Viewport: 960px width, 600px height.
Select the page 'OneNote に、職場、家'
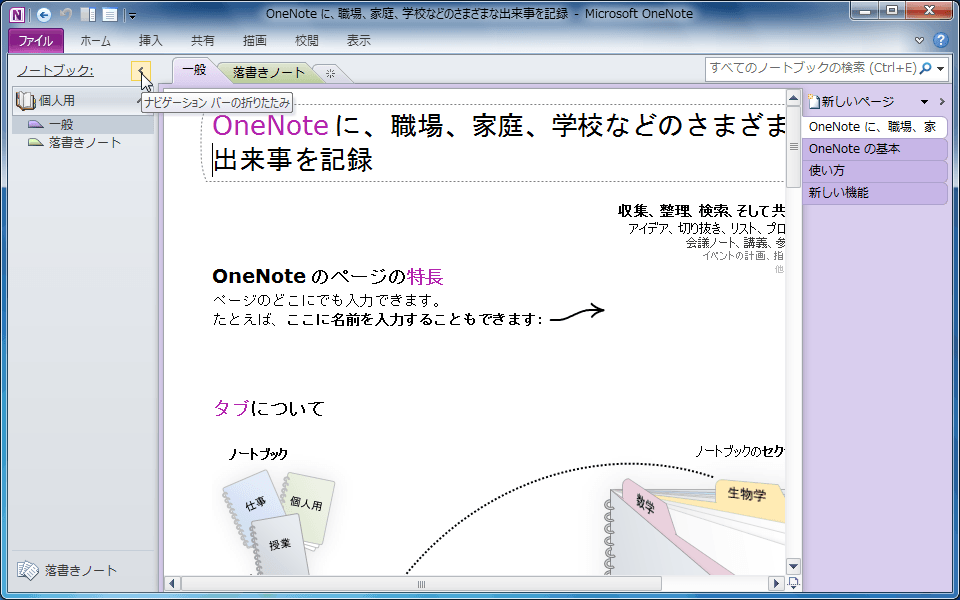pos(874,127)
